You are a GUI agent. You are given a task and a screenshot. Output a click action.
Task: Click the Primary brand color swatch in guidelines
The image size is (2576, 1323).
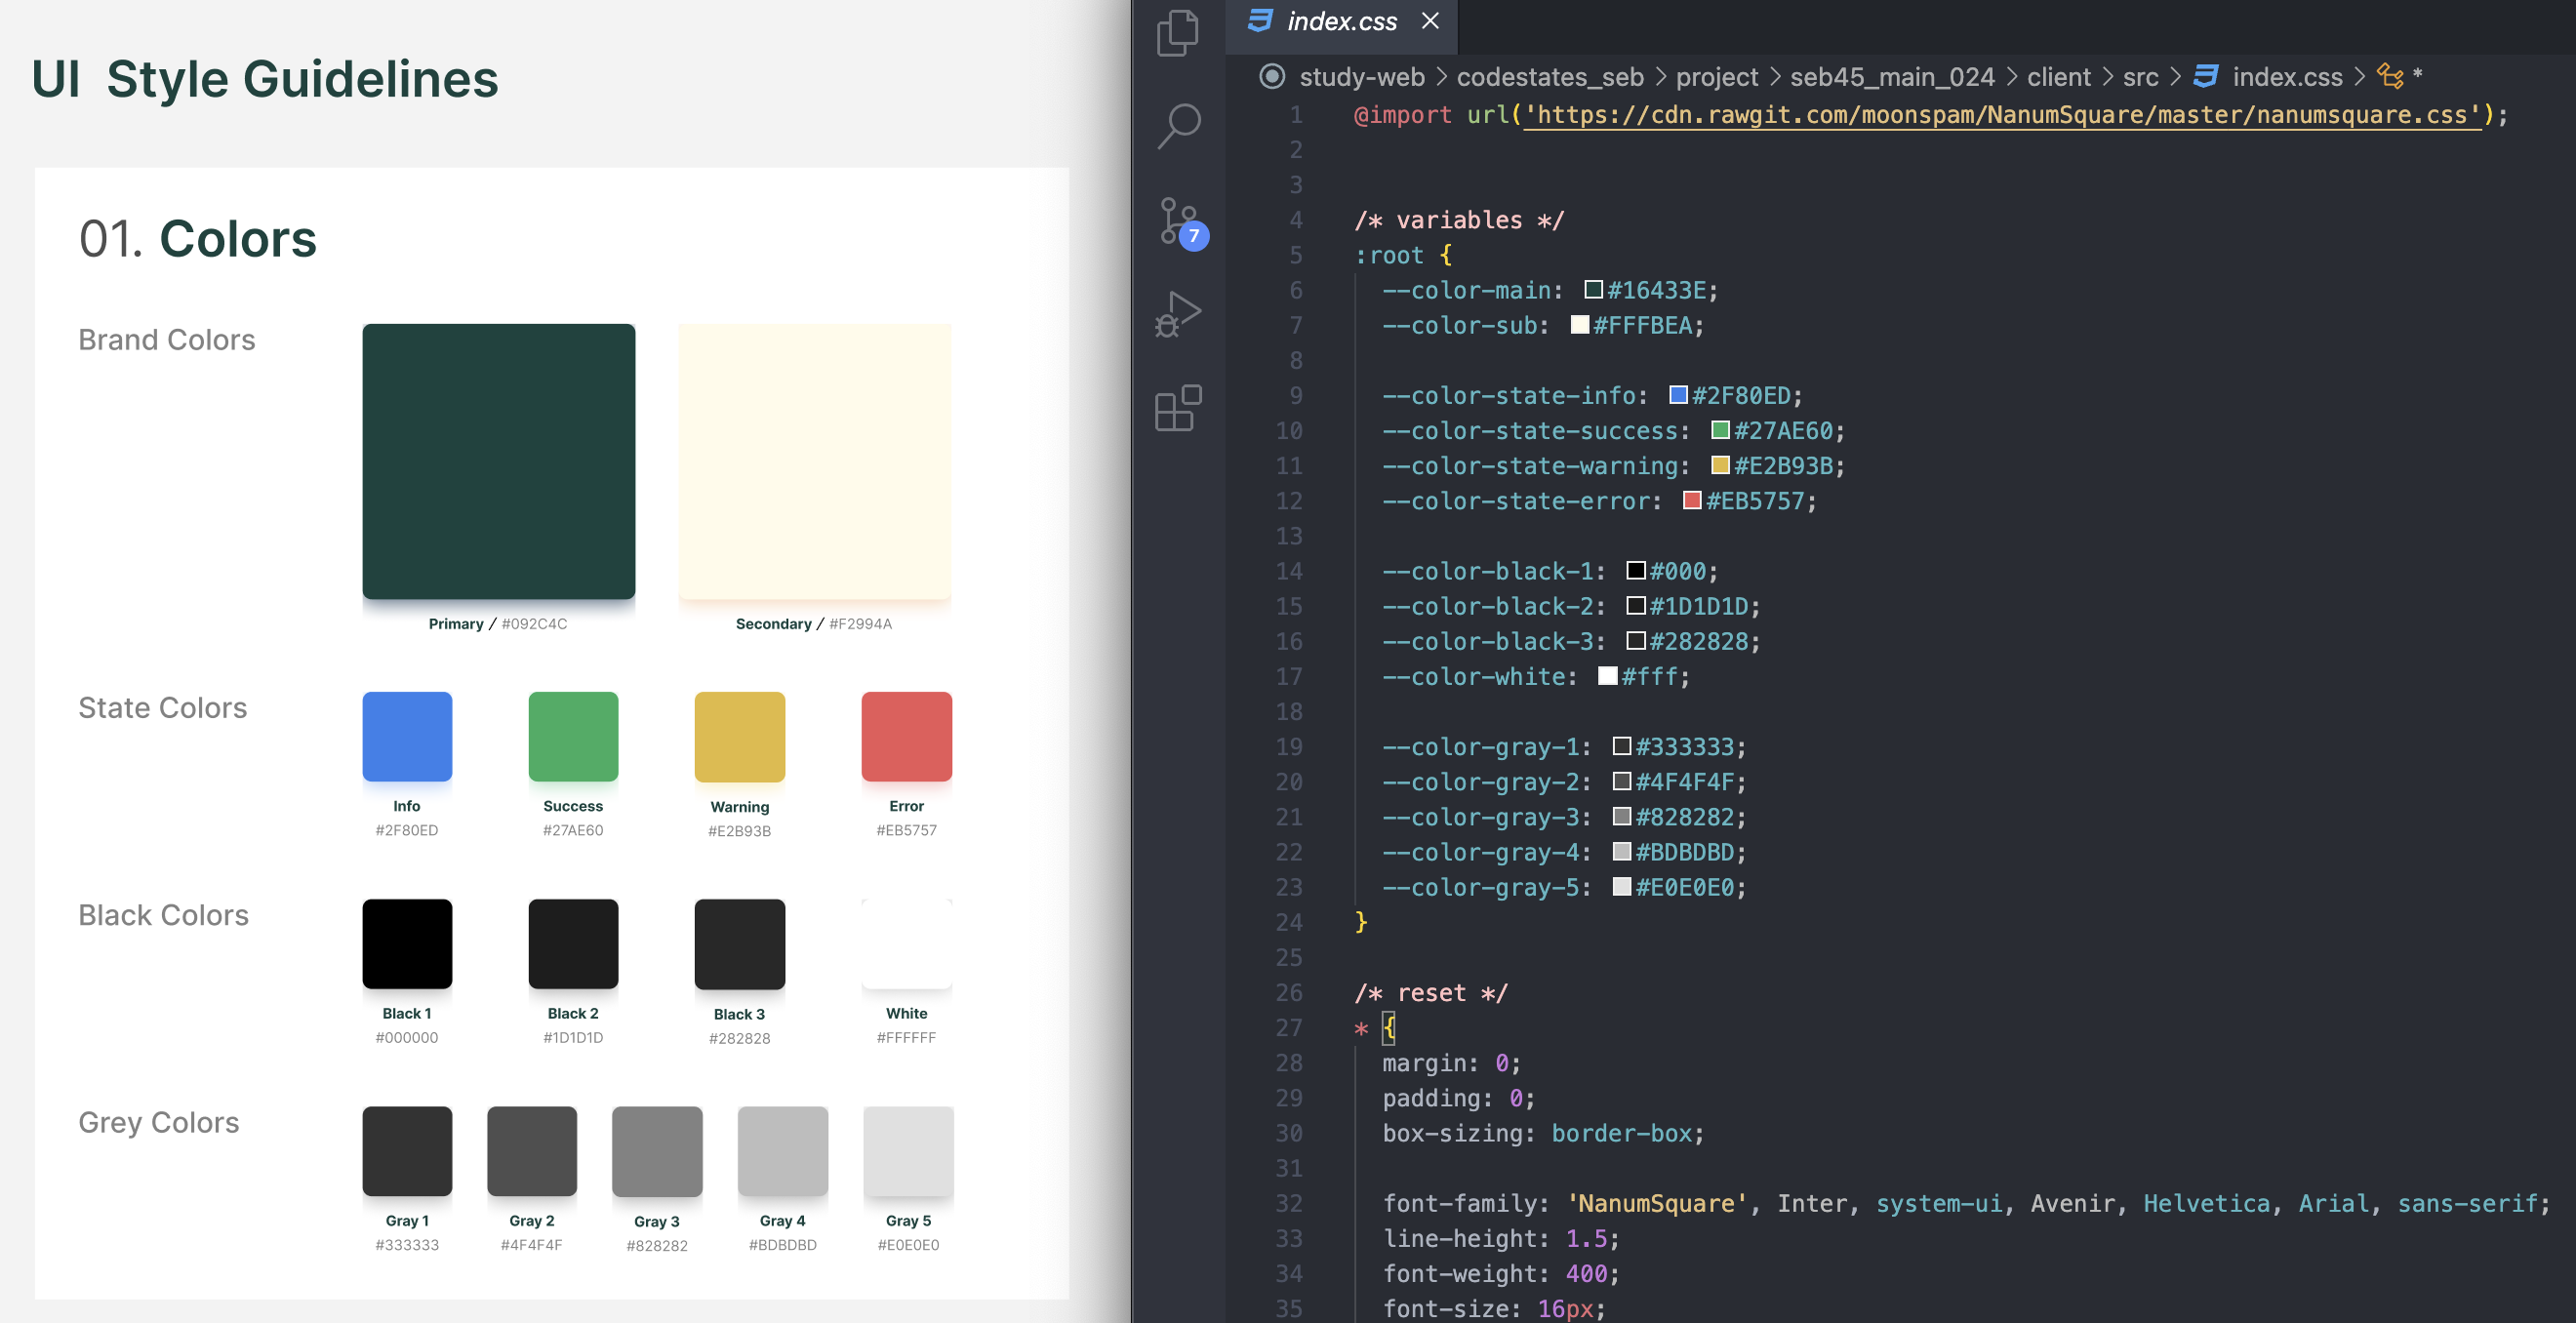point(498,461)
